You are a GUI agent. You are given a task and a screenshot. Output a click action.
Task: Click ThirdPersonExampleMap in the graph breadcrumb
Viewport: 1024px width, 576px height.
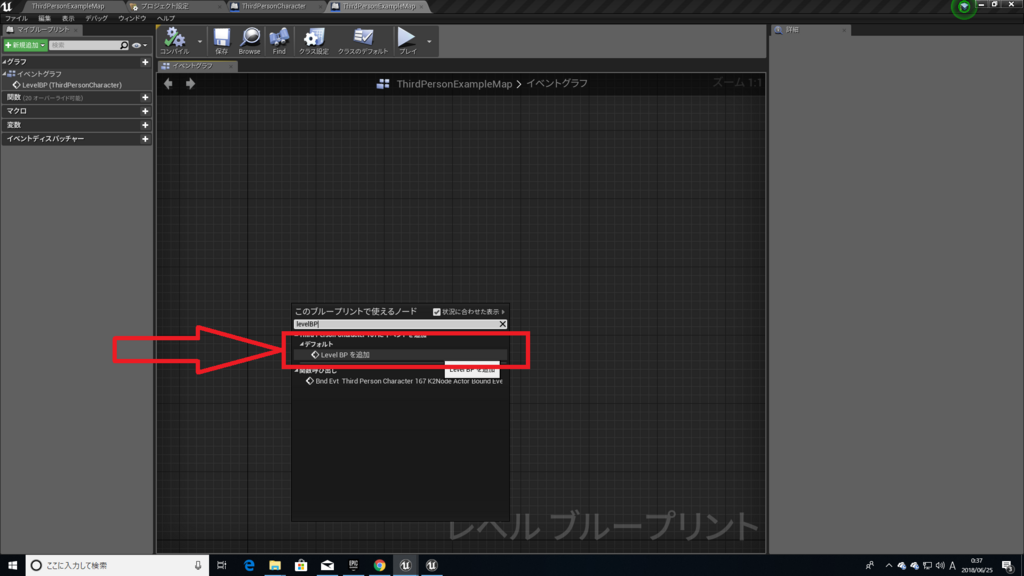tap(454, 84)
